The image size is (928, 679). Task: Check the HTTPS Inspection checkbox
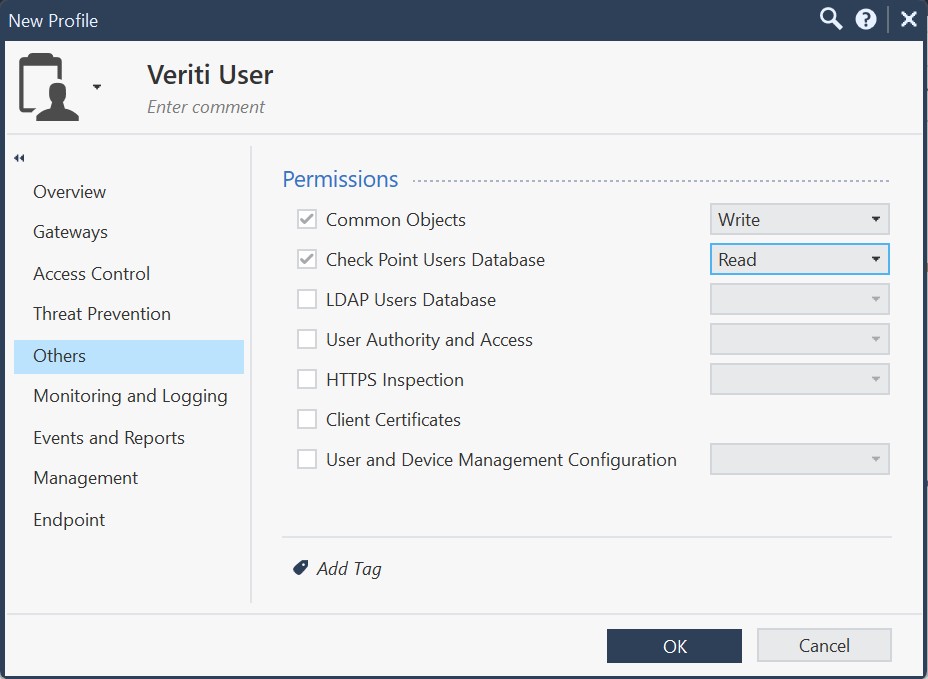point(307,380)
